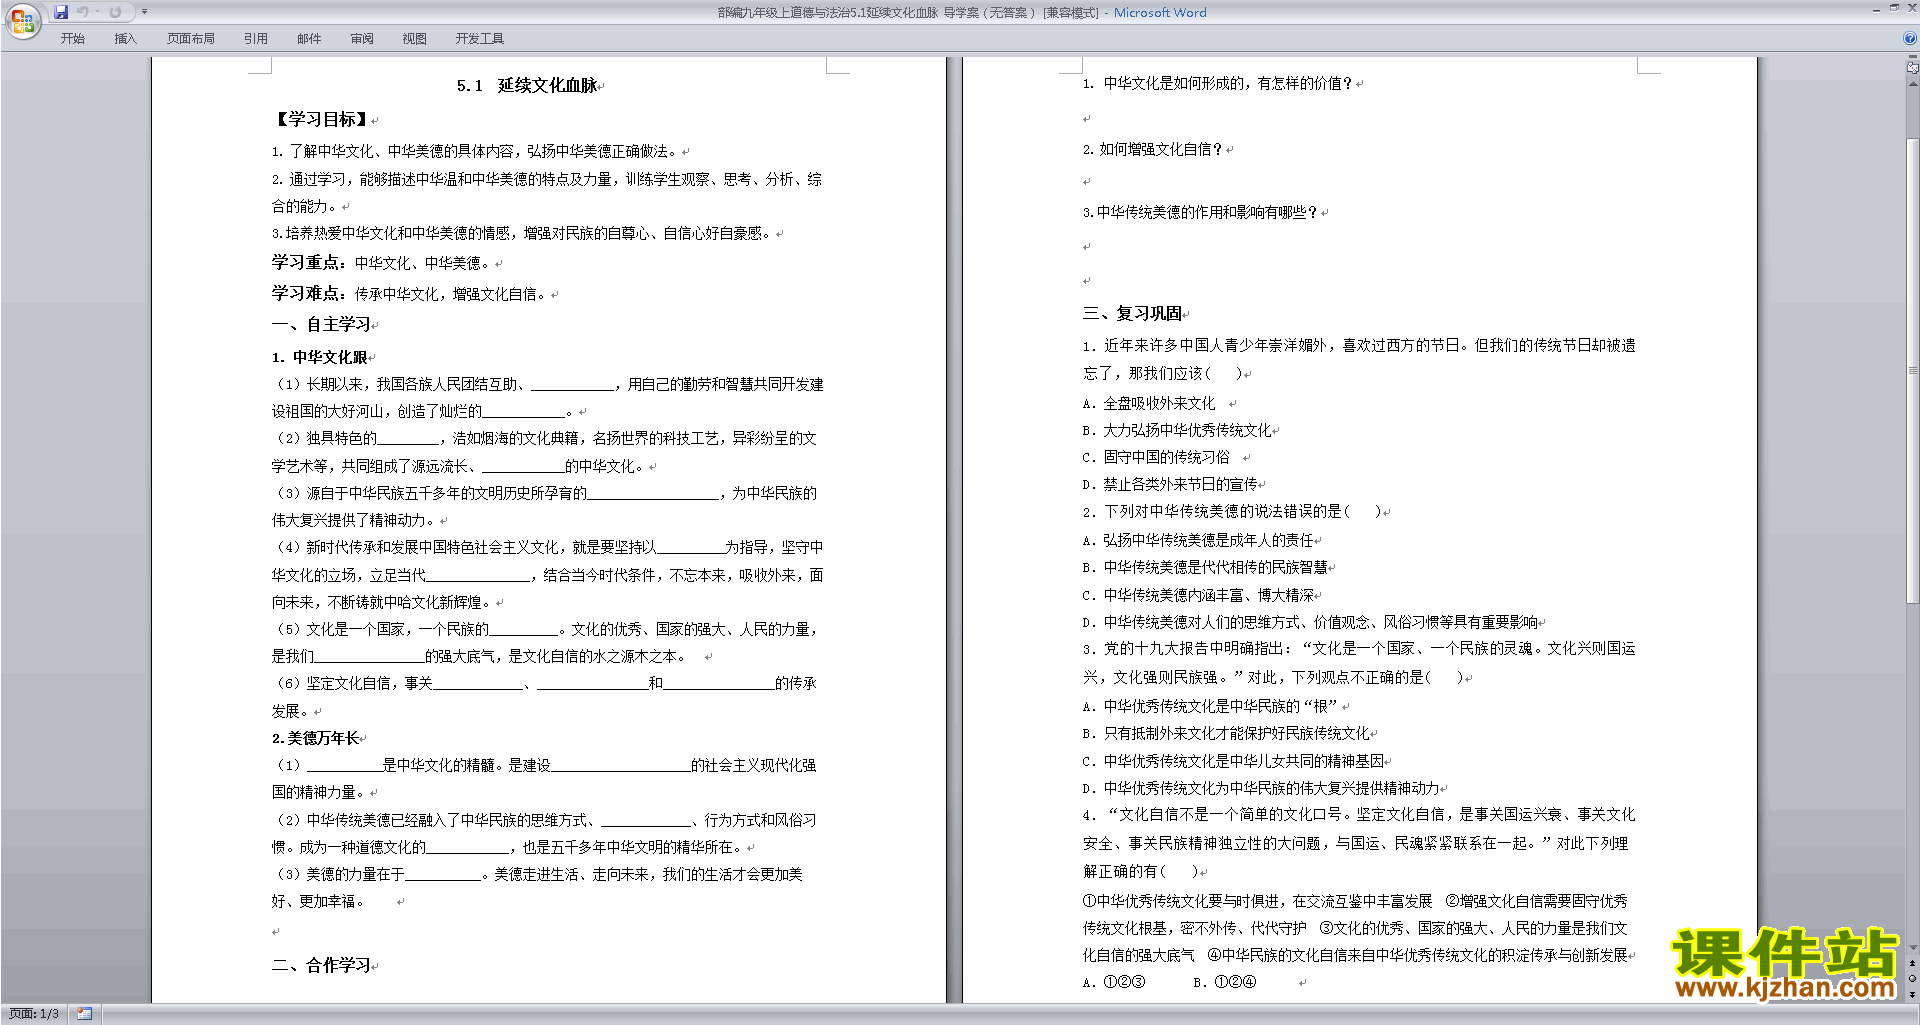This screenshot has width=1920, height=1025.
Task: Click the answer choice 'A. ①②③'
Action: (x=1114, y=982)
